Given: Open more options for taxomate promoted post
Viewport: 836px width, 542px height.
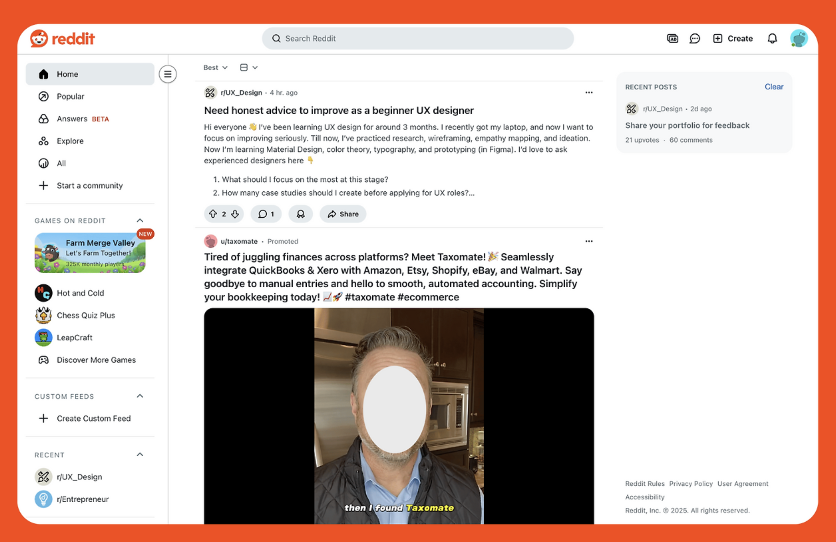Looking at the screenshot, I should (x=589, y=241).
